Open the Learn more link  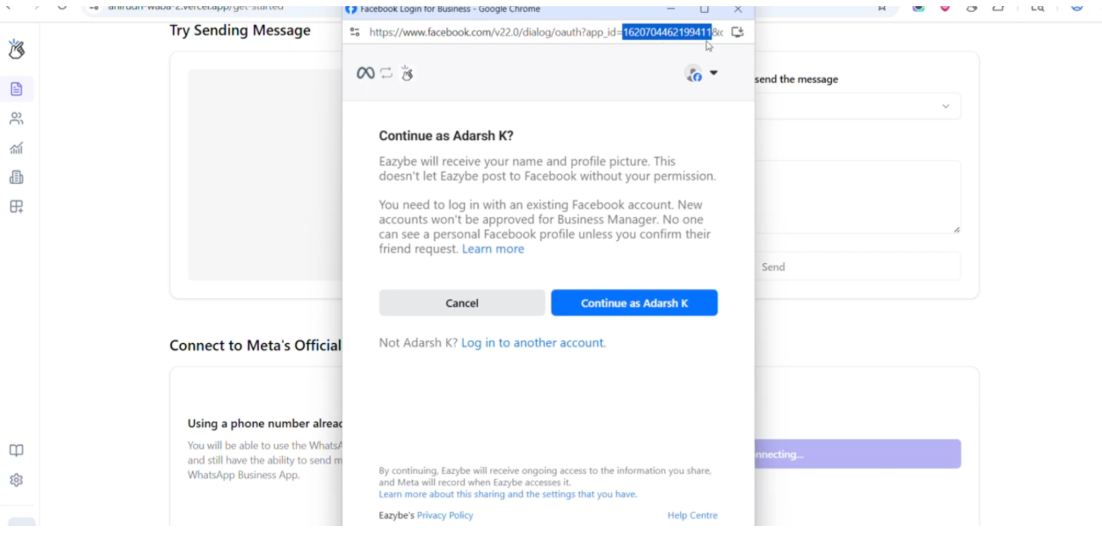click(493, 249)
